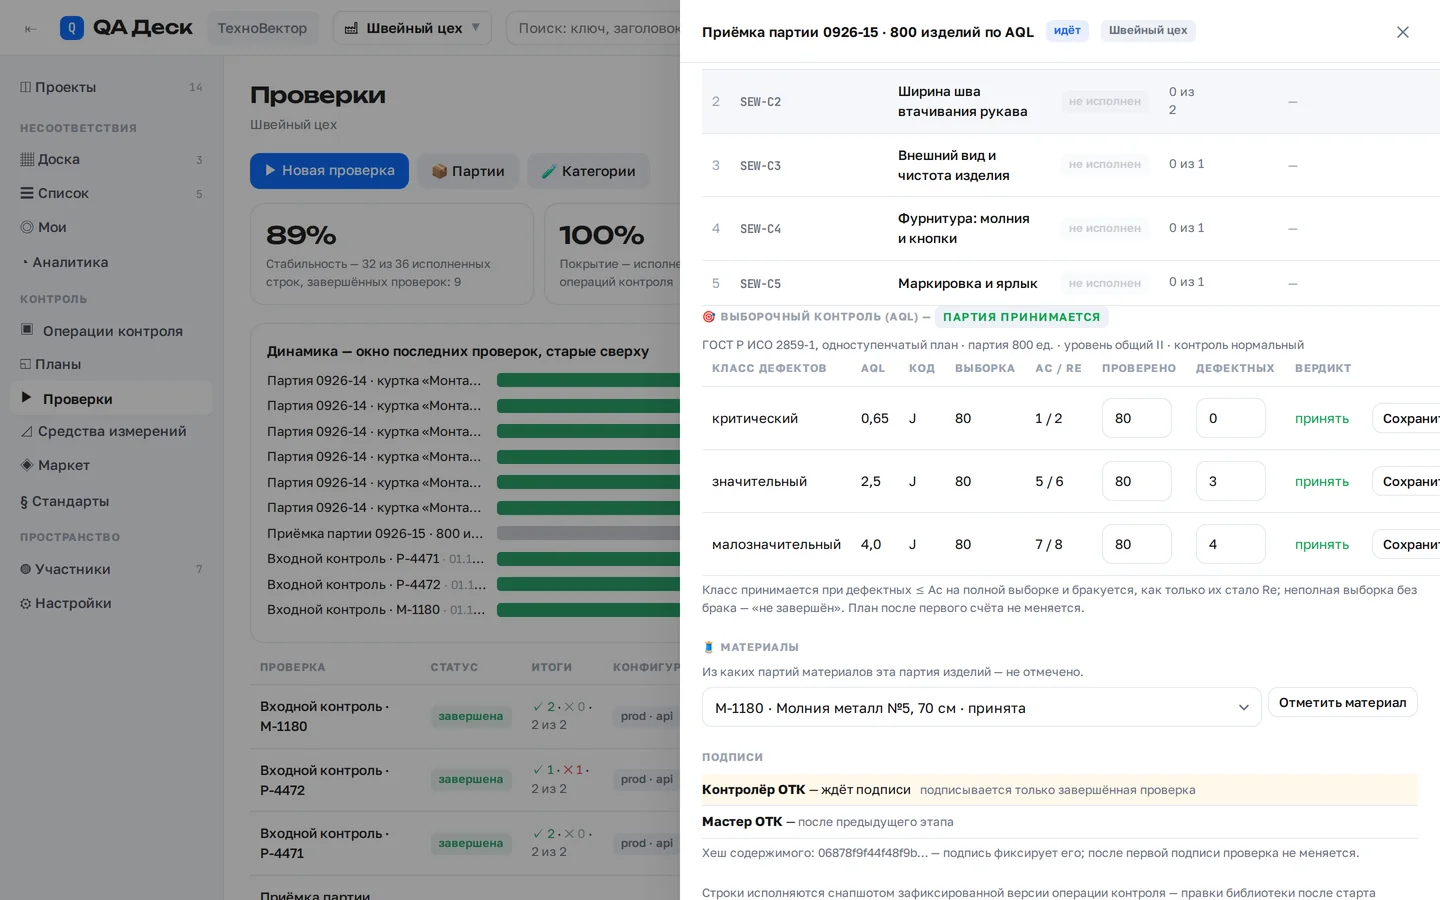Open the Партии button

pos(468,171)
